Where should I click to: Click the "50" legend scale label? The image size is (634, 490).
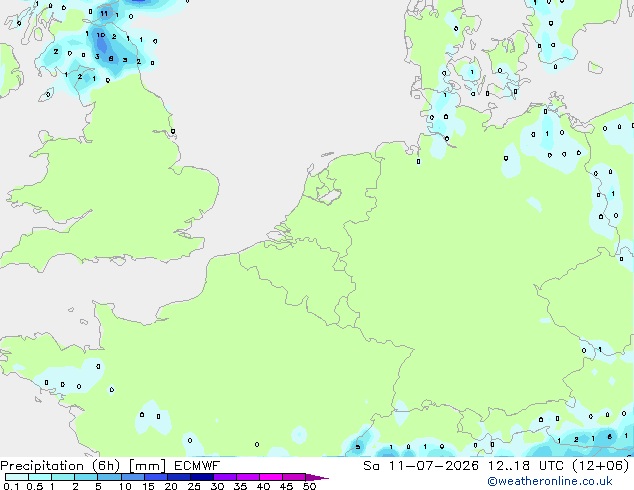click(309, 486)
